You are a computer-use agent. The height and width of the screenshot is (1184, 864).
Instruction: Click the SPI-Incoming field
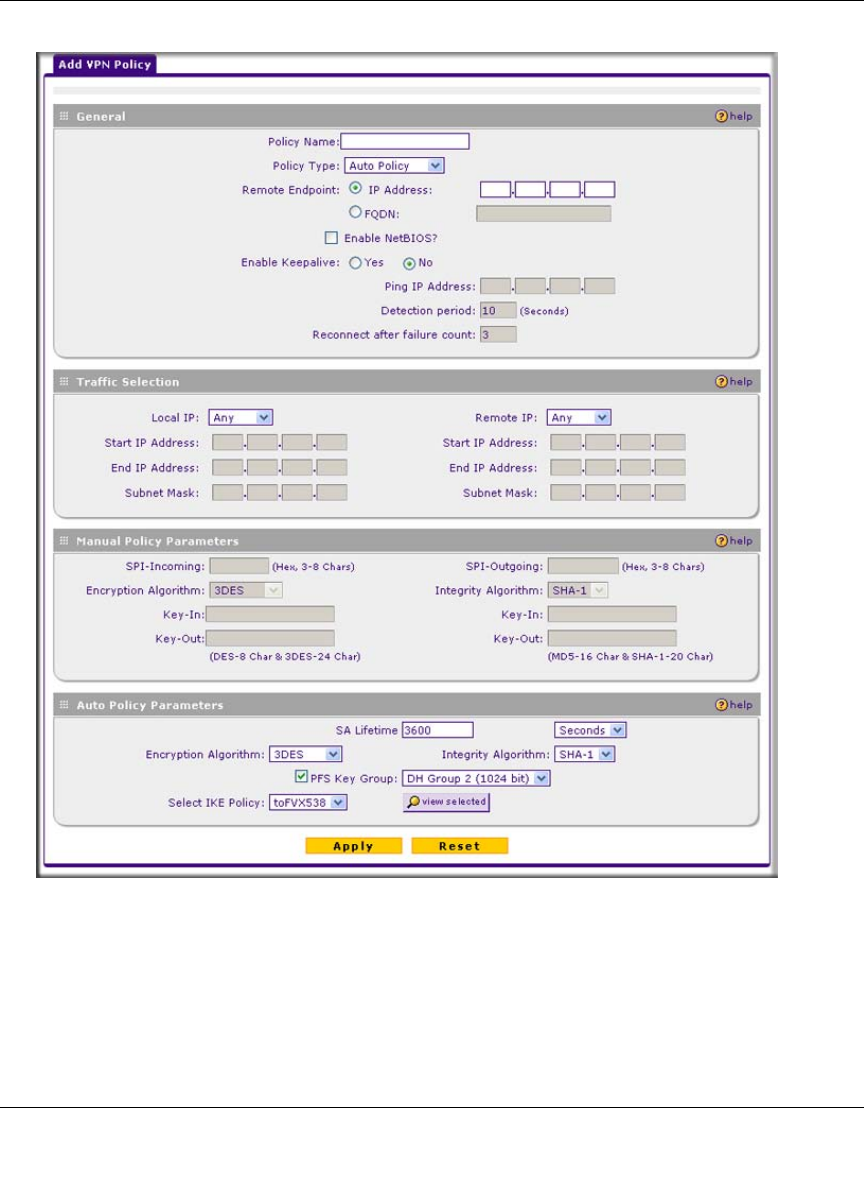click(x=239, y=566)
